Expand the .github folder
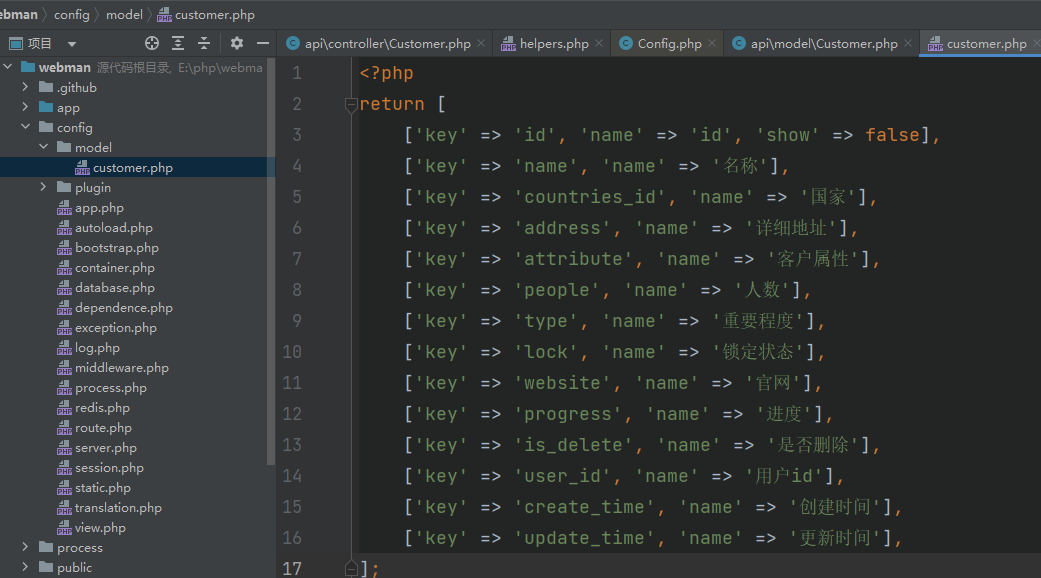 25,87
